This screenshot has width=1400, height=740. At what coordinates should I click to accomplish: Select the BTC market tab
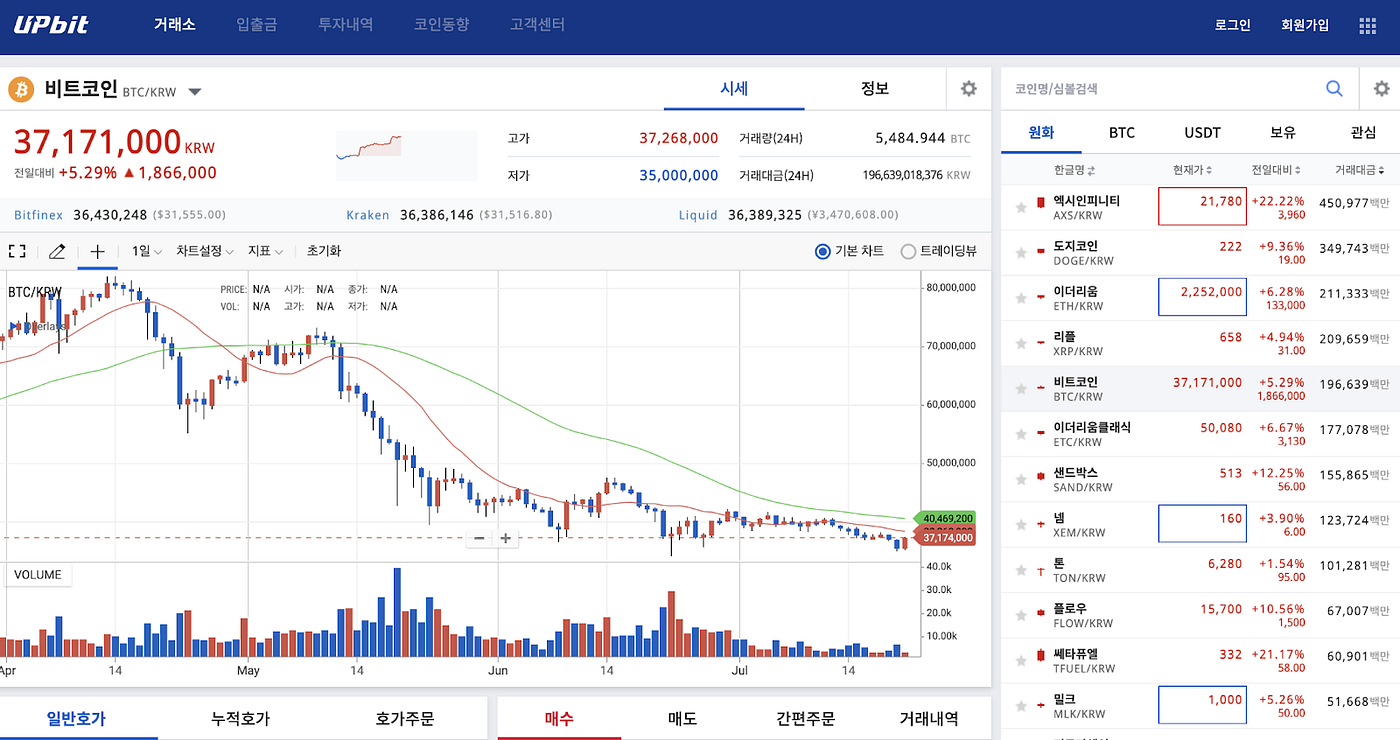[1122, 132]
